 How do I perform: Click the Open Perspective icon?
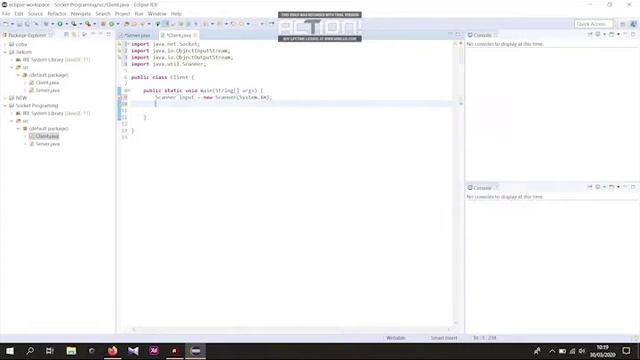point(622,24)
